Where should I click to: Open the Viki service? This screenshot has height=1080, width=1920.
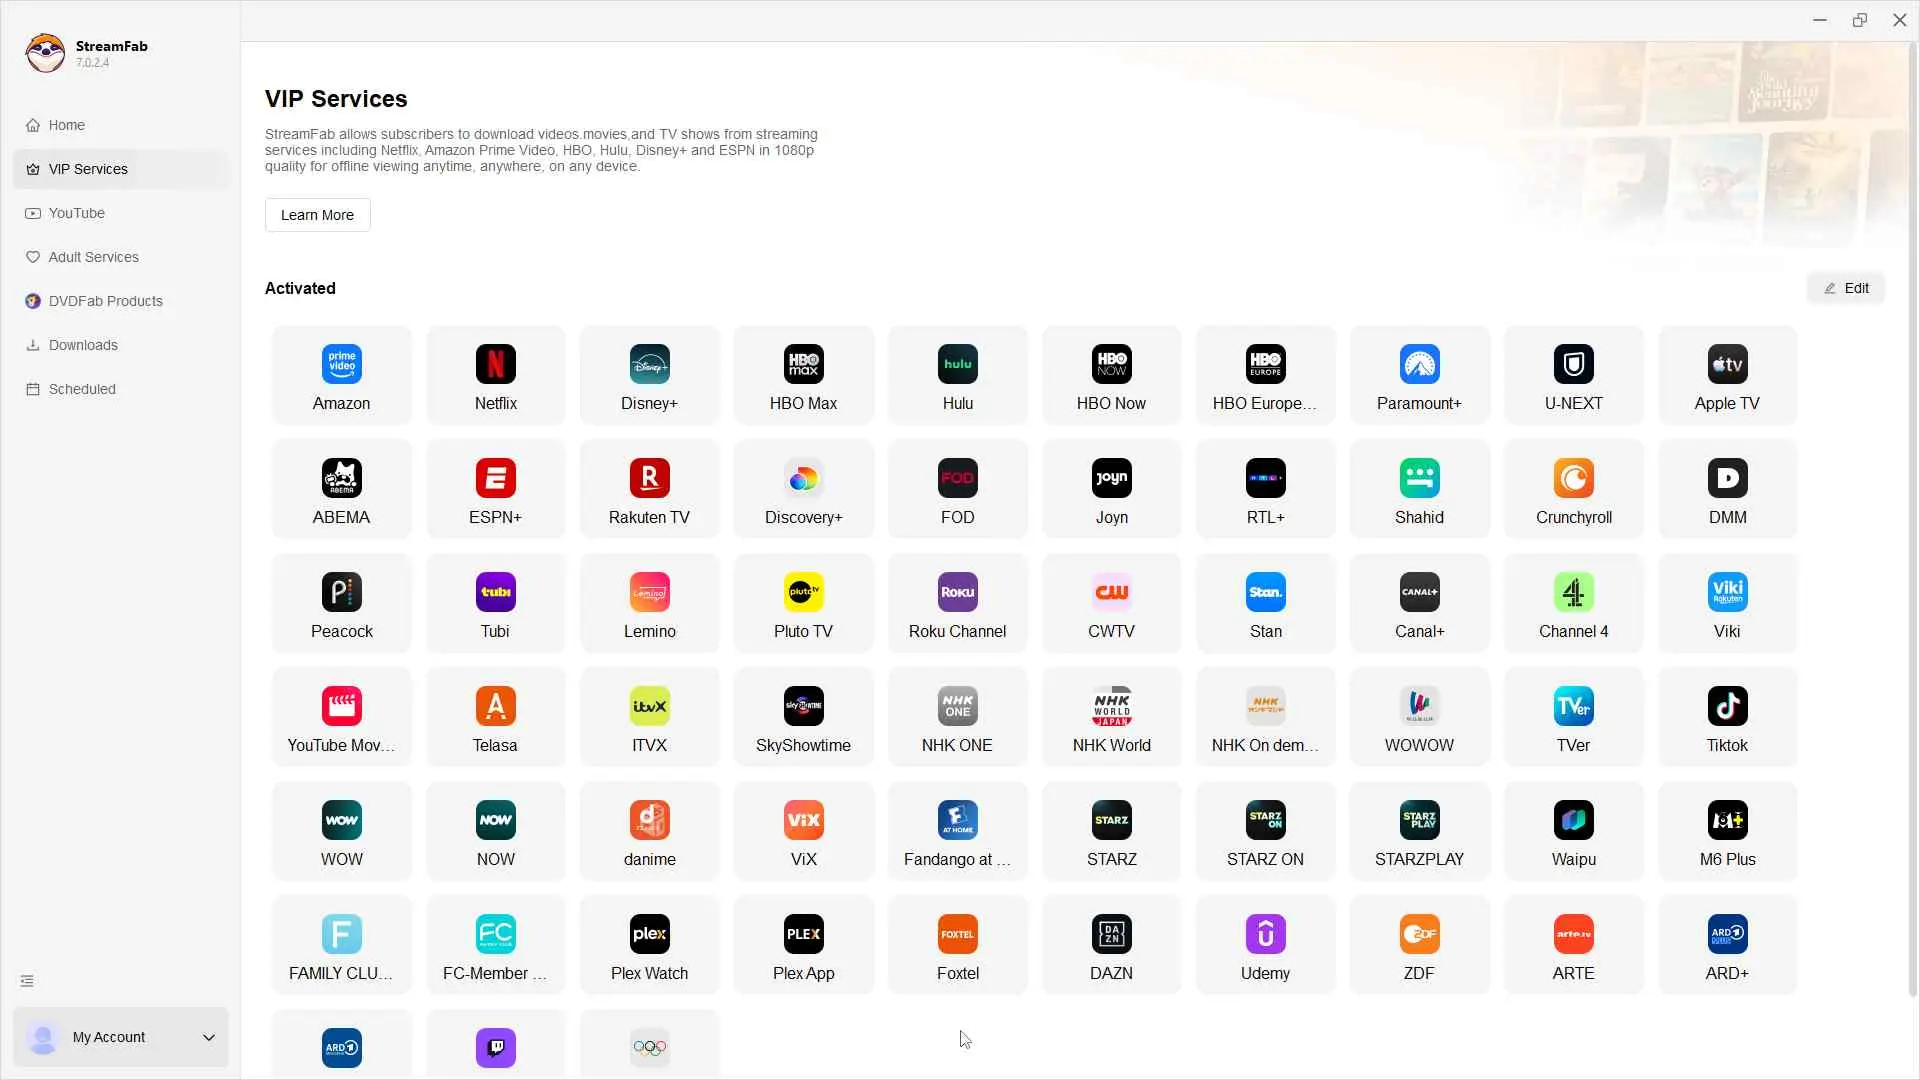tap(1727, 604)
